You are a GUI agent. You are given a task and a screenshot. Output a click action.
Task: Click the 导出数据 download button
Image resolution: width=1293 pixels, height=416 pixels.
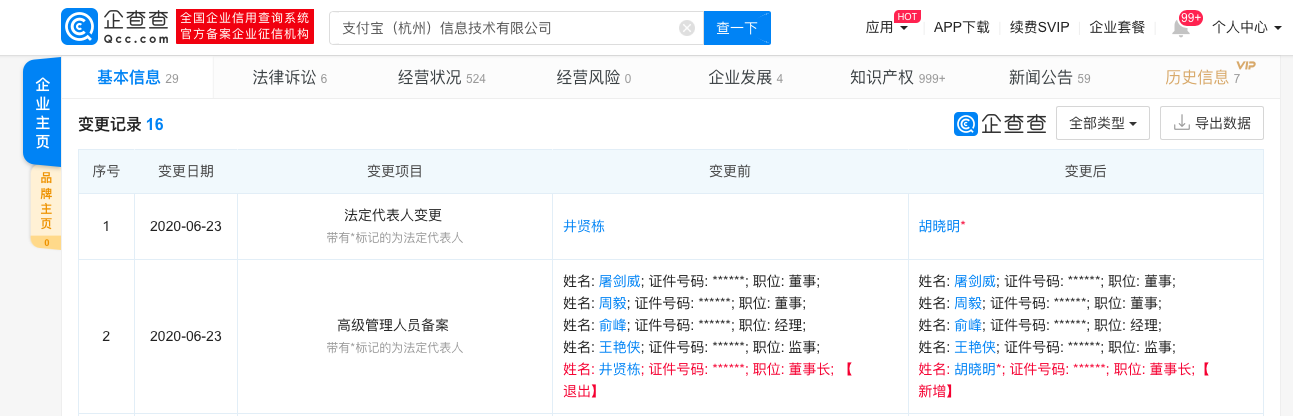1212,123
